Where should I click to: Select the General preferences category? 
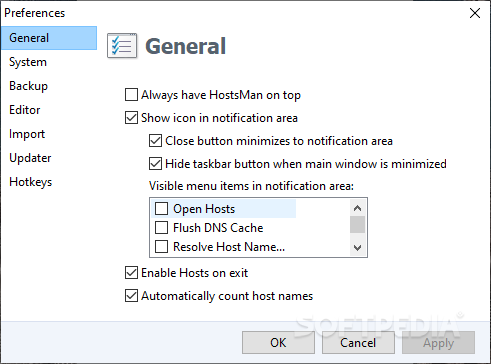pyautogui.click(x=49, y=38)
